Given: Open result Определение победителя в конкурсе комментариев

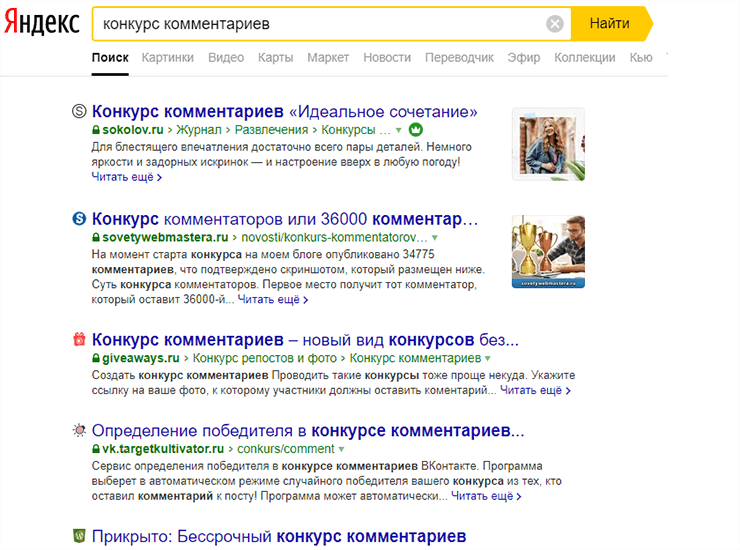Looking at the screenshot, I should (x=308, y=431).
